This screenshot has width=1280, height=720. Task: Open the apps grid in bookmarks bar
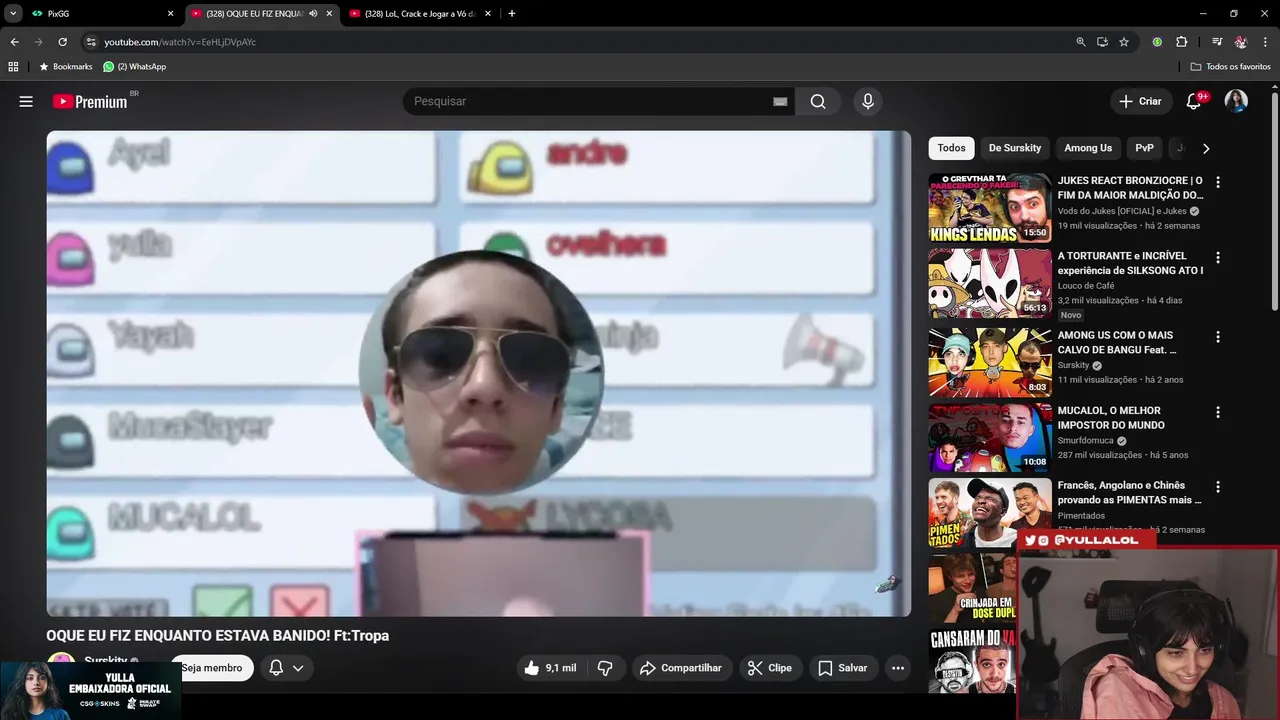pyautogui.click(x=13, y=67)
